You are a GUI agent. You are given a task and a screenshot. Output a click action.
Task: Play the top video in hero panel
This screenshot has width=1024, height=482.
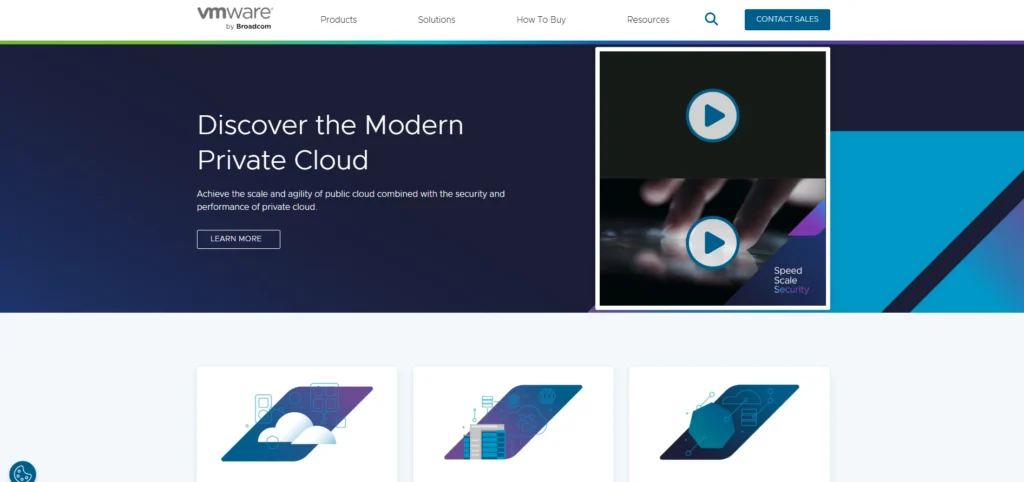(712, 115)
